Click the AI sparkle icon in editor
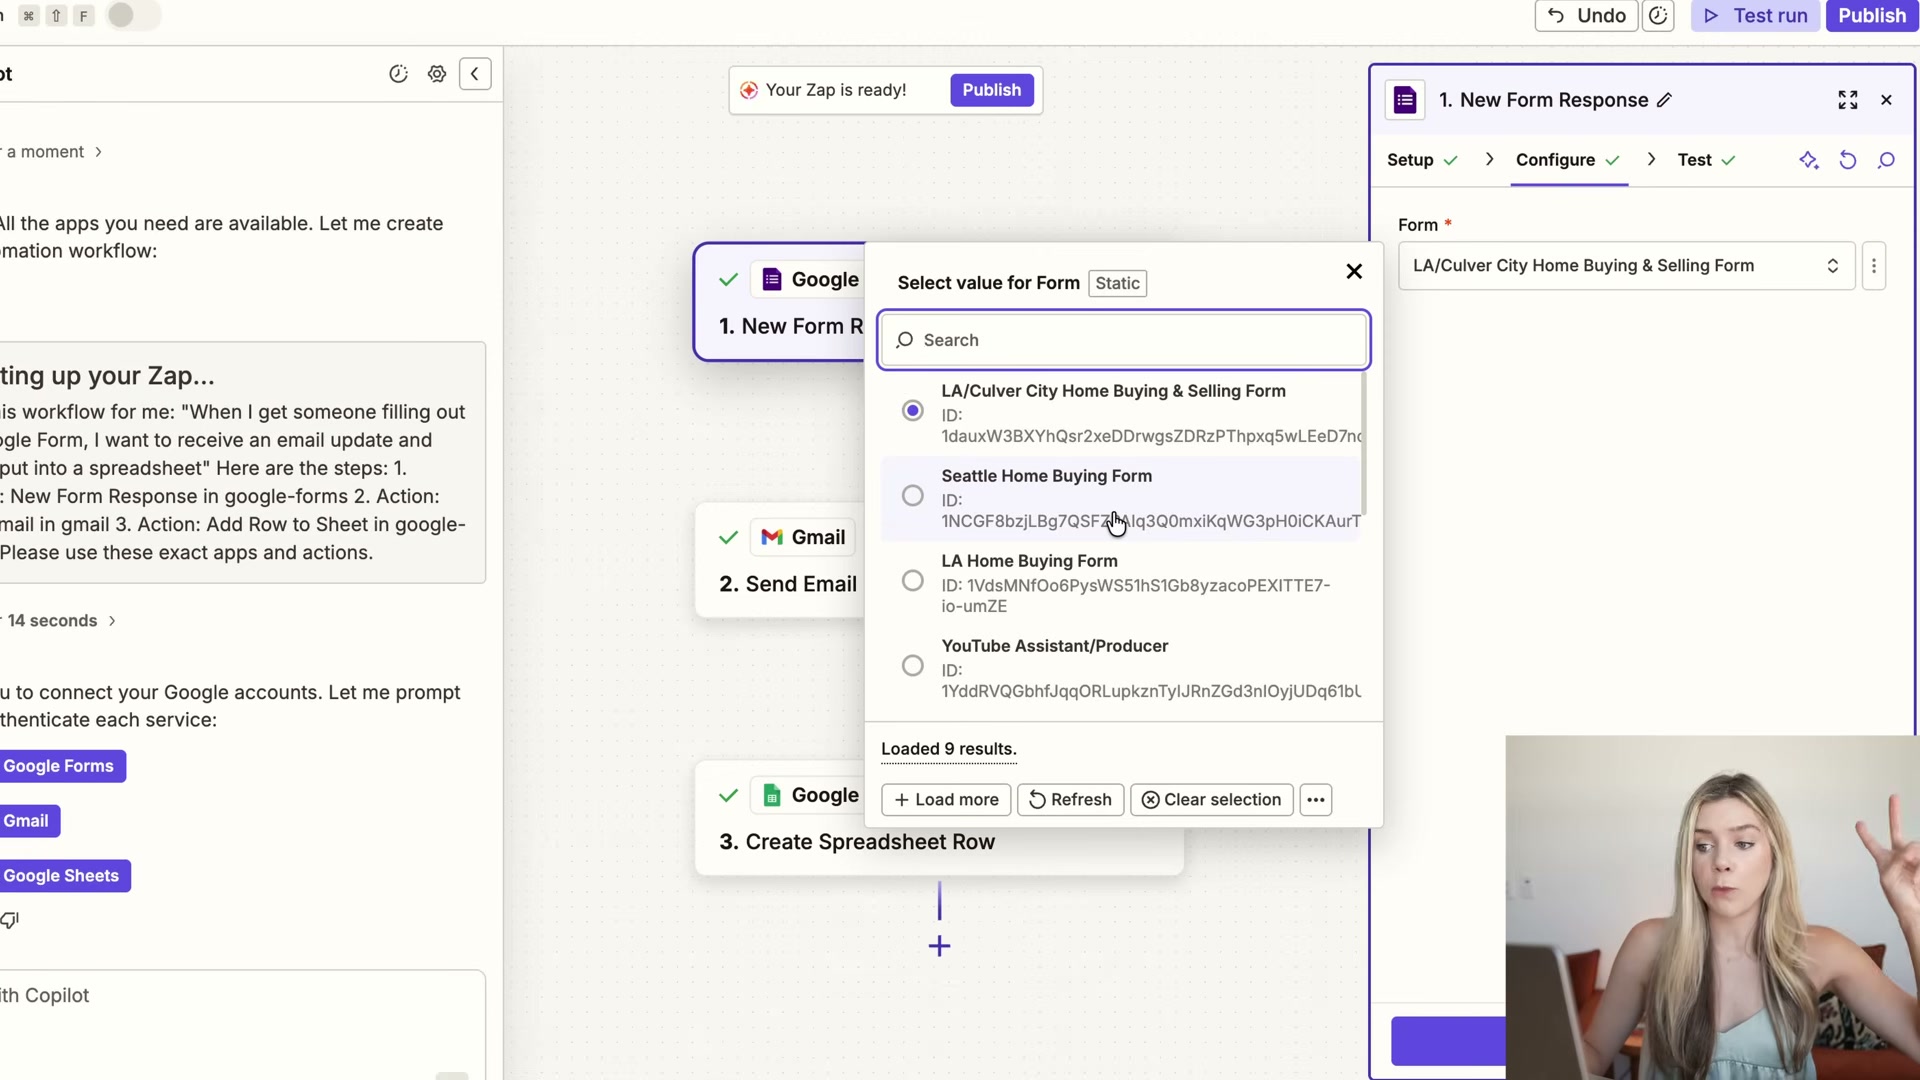Viewport: 1920px width, 1080px height. tap(1809, 160)
